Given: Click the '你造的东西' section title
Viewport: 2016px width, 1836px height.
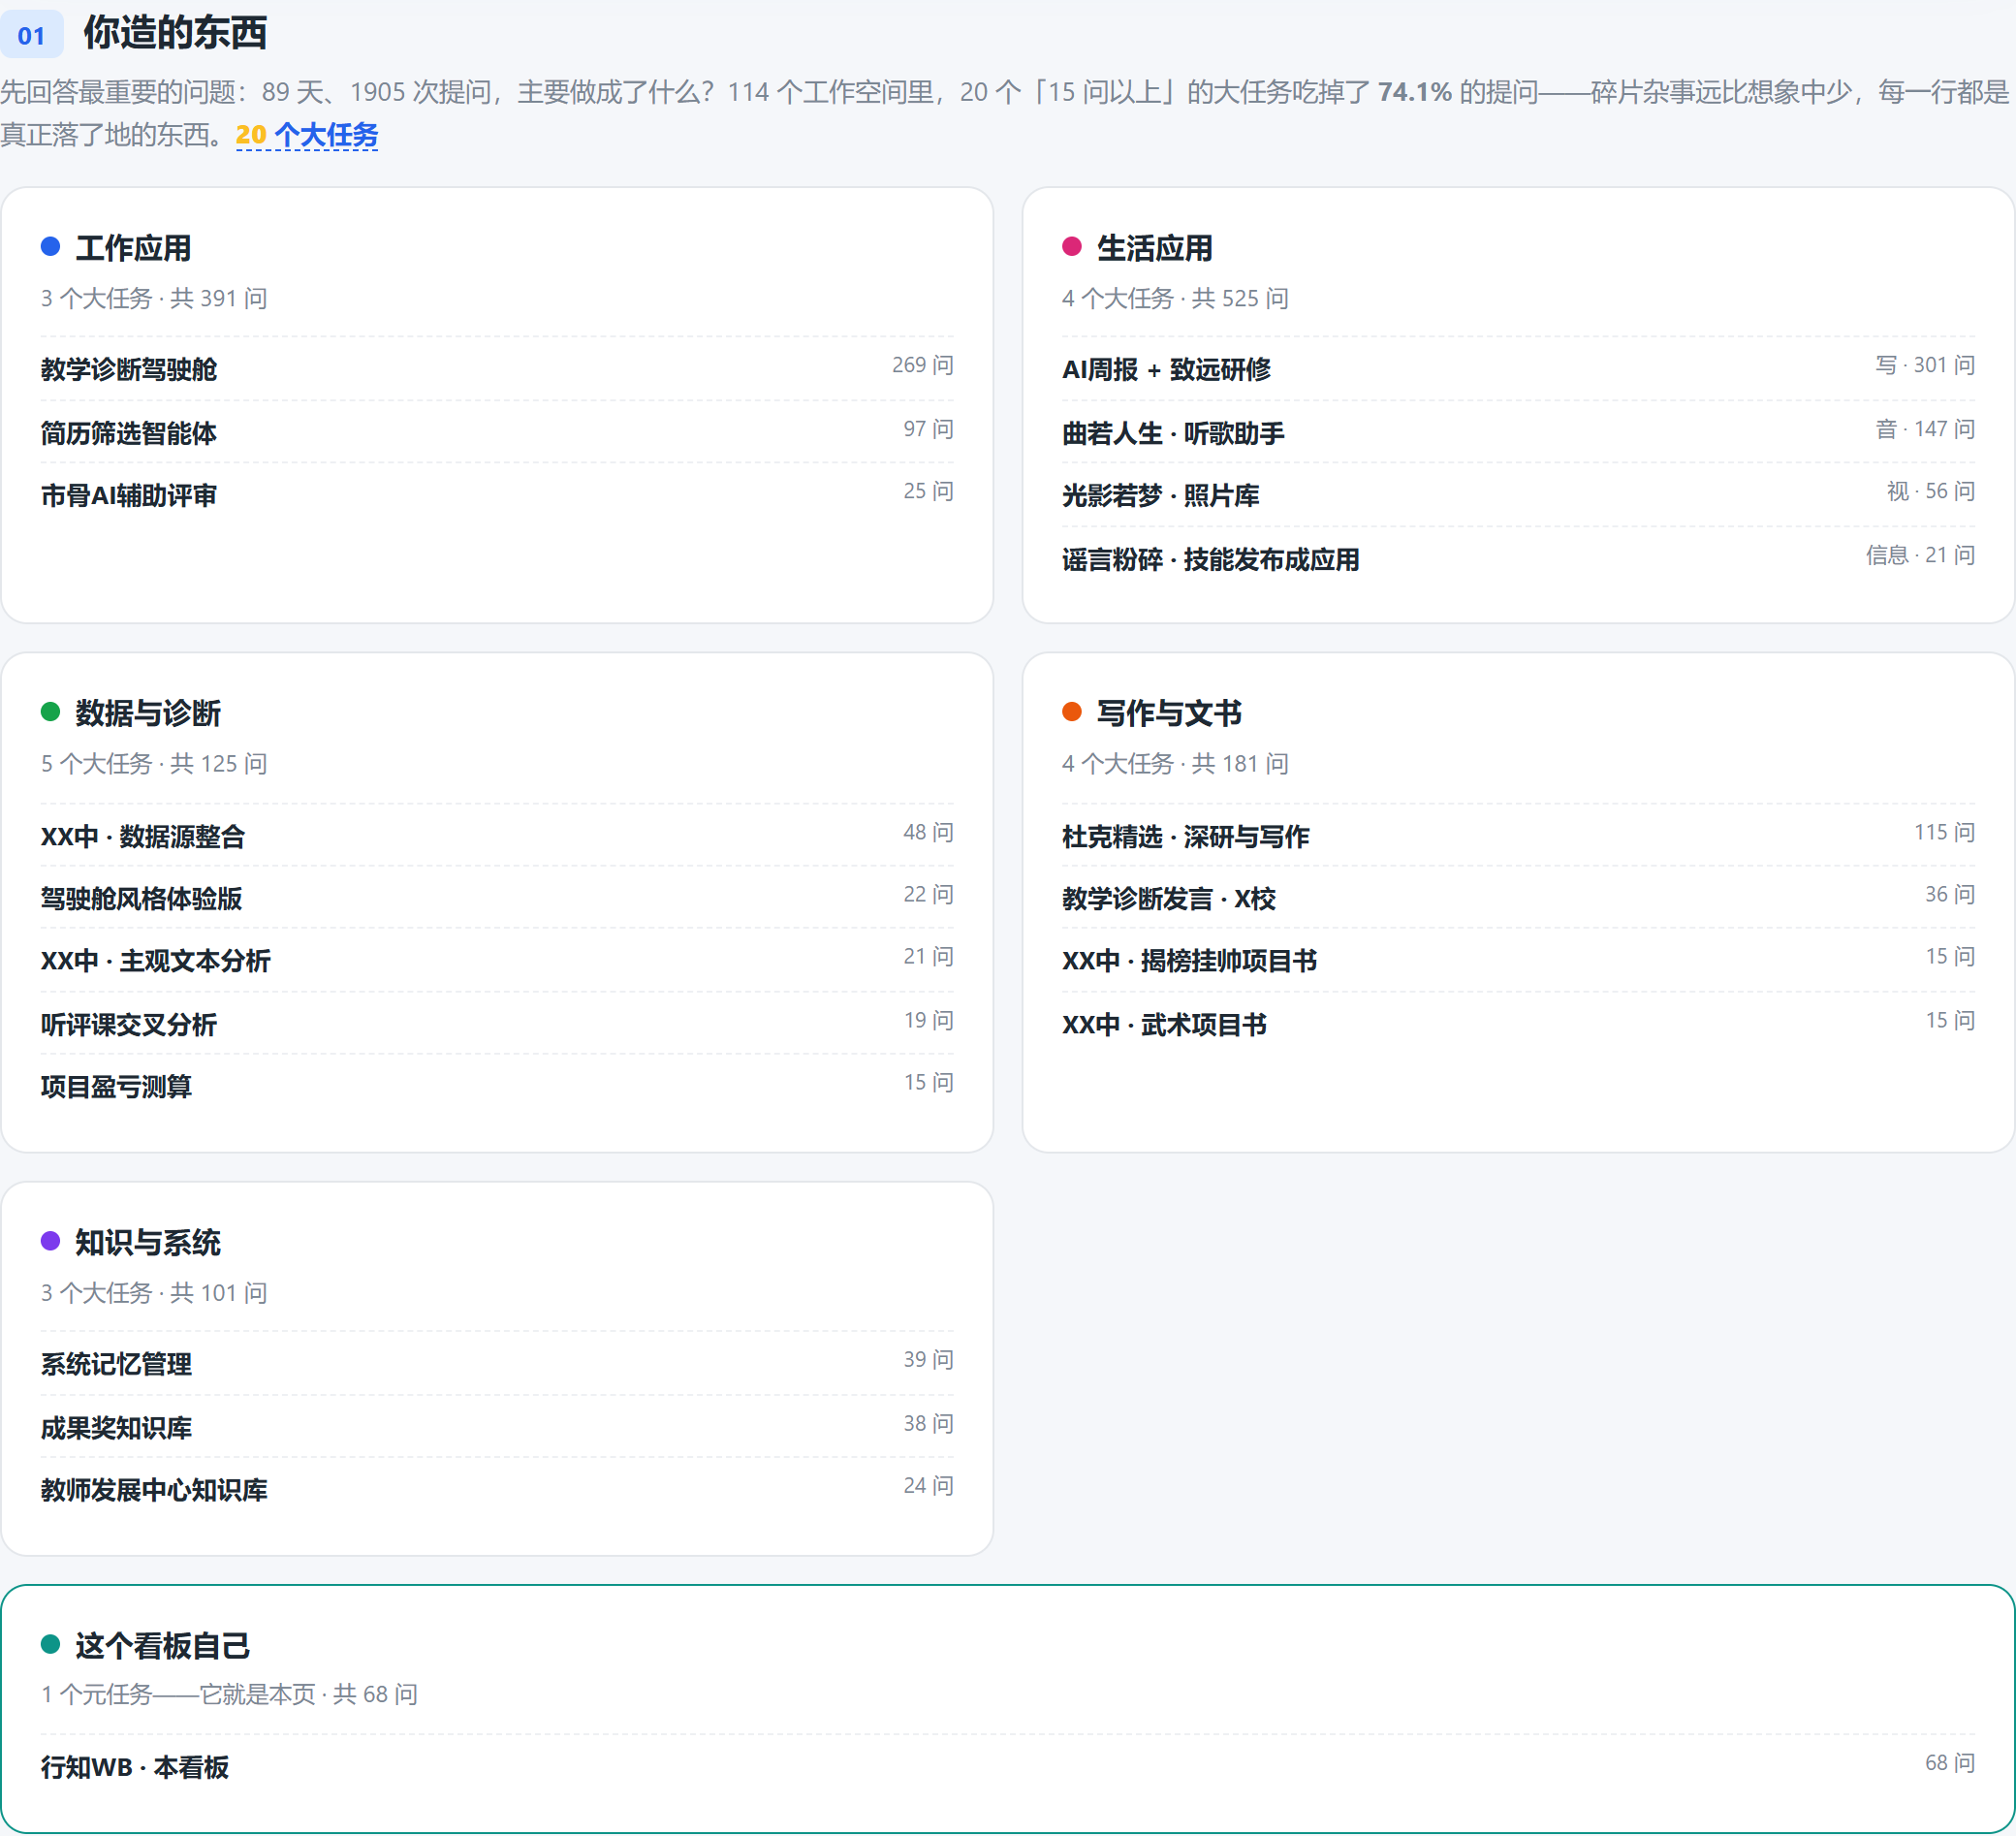Looking at the screenshot, I should 175,33.
